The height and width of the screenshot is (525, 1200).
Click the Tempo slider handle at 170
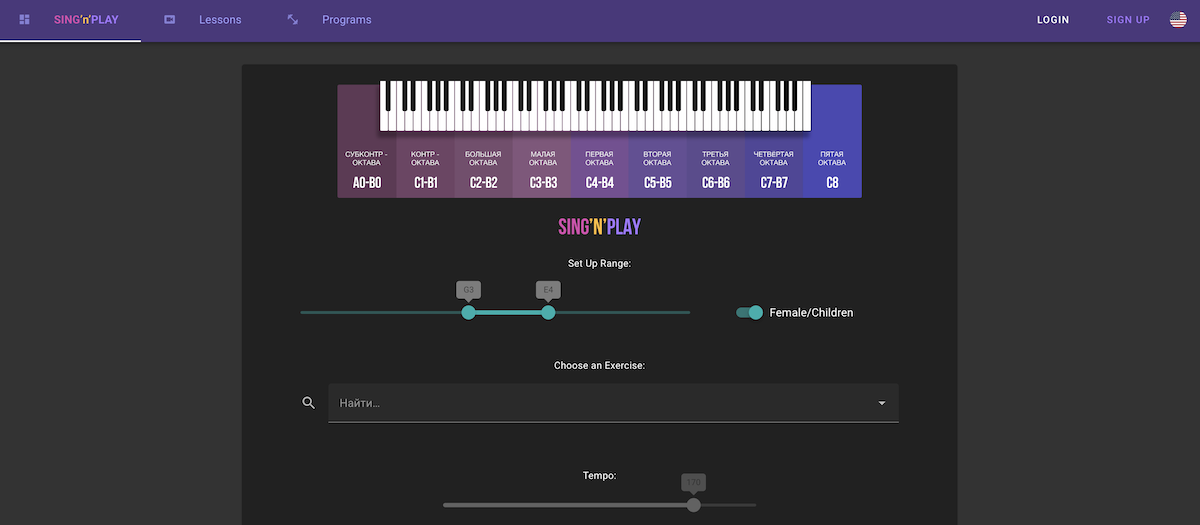tap(694, 505)
